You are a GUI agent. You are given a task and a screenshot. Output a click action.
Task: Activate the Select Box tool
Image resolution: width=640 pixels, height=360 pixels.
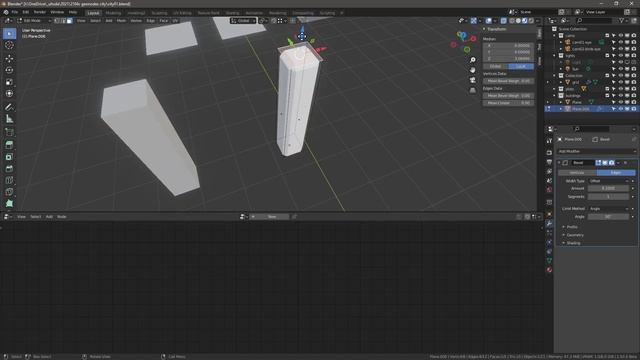(x=9, y=33)
